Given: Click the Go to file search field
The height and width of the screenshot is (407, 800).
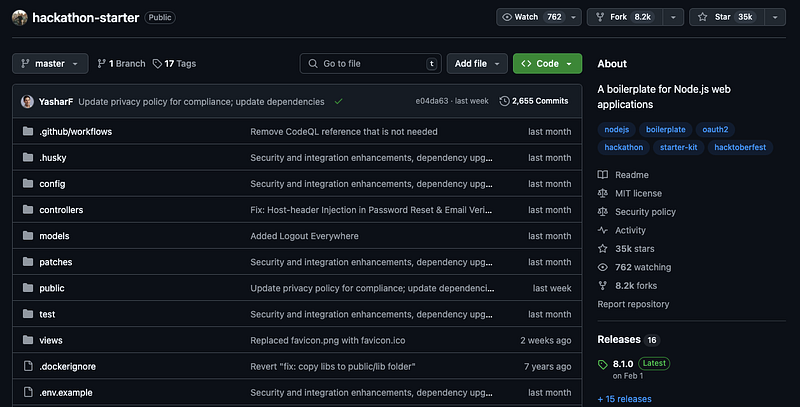Looking at the screenshot, I should pyautogui.click(x=370, y=64).
